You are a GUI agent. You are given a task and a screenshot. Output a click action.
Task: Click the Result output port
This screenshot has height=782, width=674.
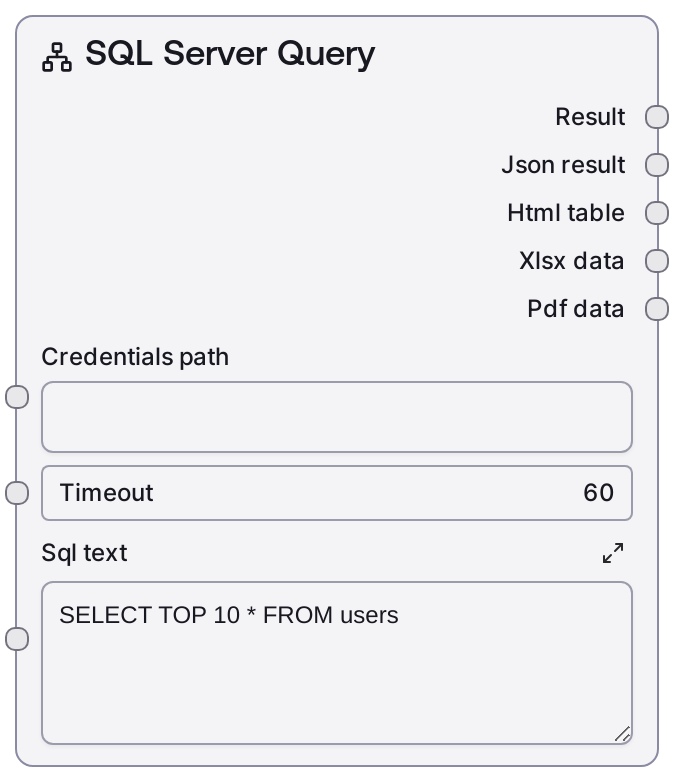tap(656, 117)
